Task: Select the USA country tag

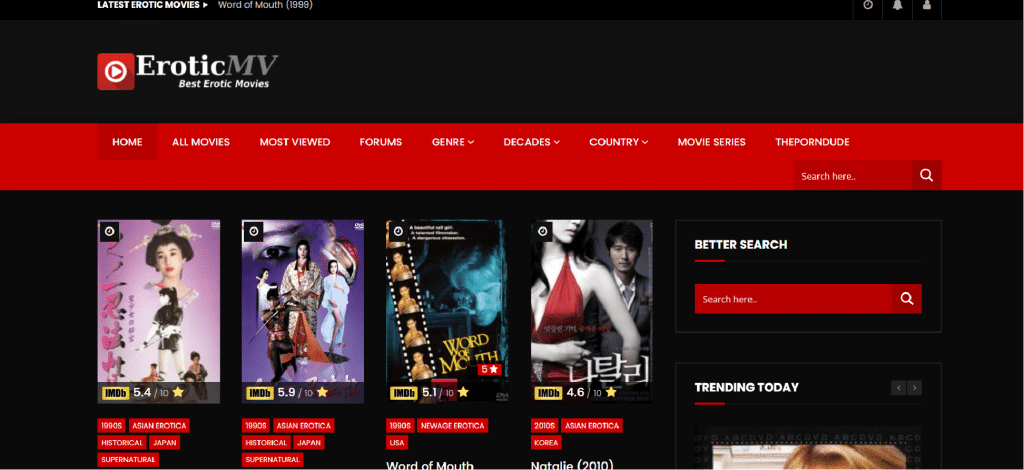Action: click(397, 443)
